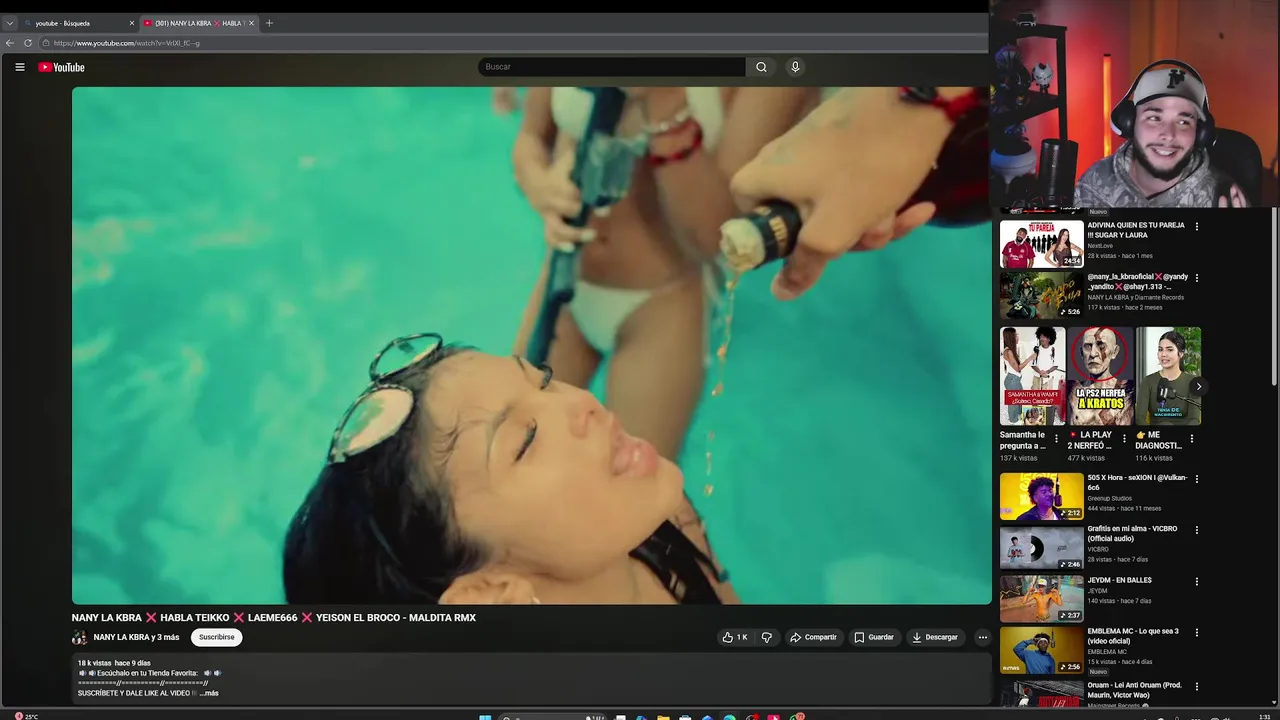Open a new browser tab
The height and width of the screenshot is (720, 1280).
coord(268,23)
